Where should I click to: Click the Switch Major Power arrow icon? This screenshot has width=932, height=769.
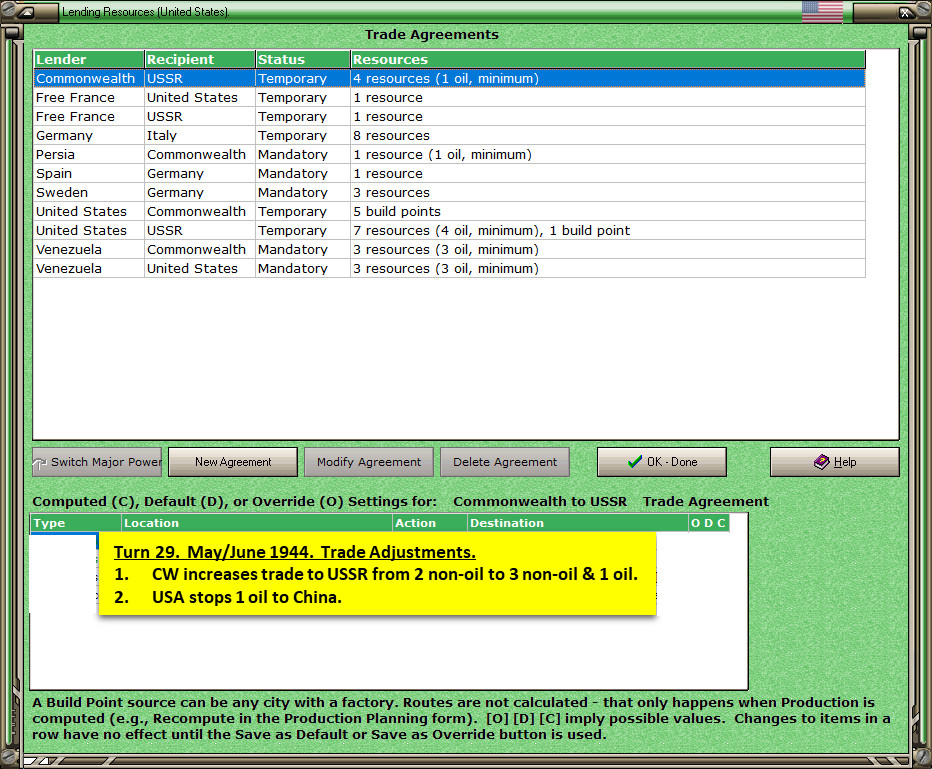pos(40,463)
